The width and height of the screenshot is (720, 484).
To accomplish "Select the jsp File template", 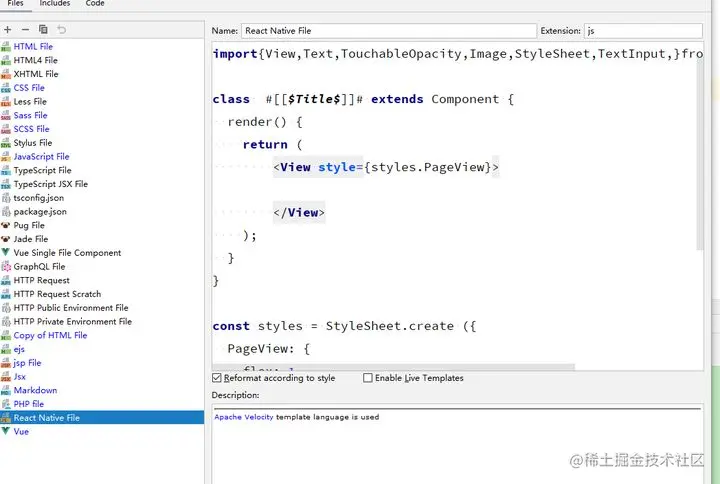I will [x=27, y=363].
